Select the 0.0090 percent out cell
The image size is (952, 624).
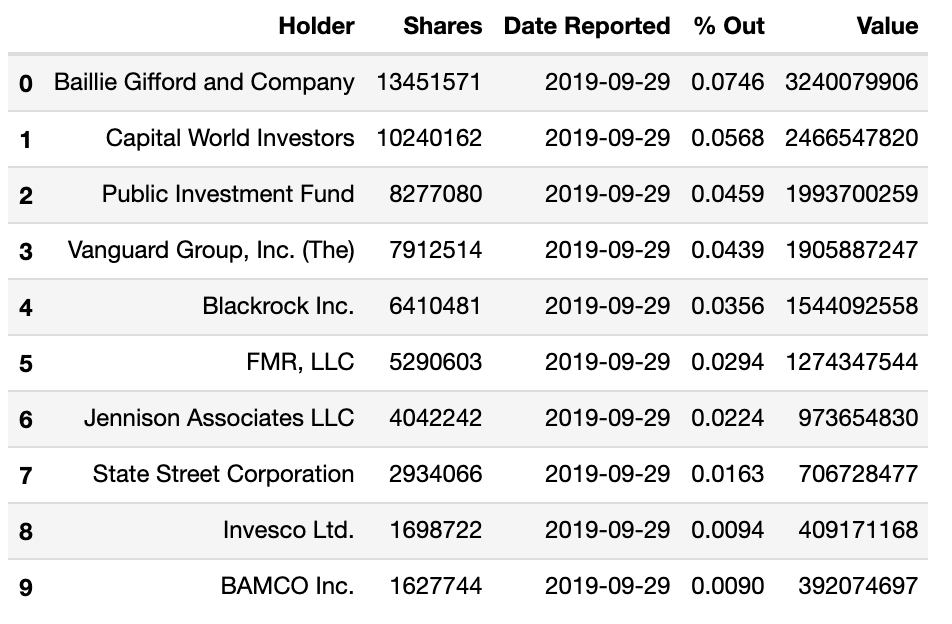click(727, 586)
